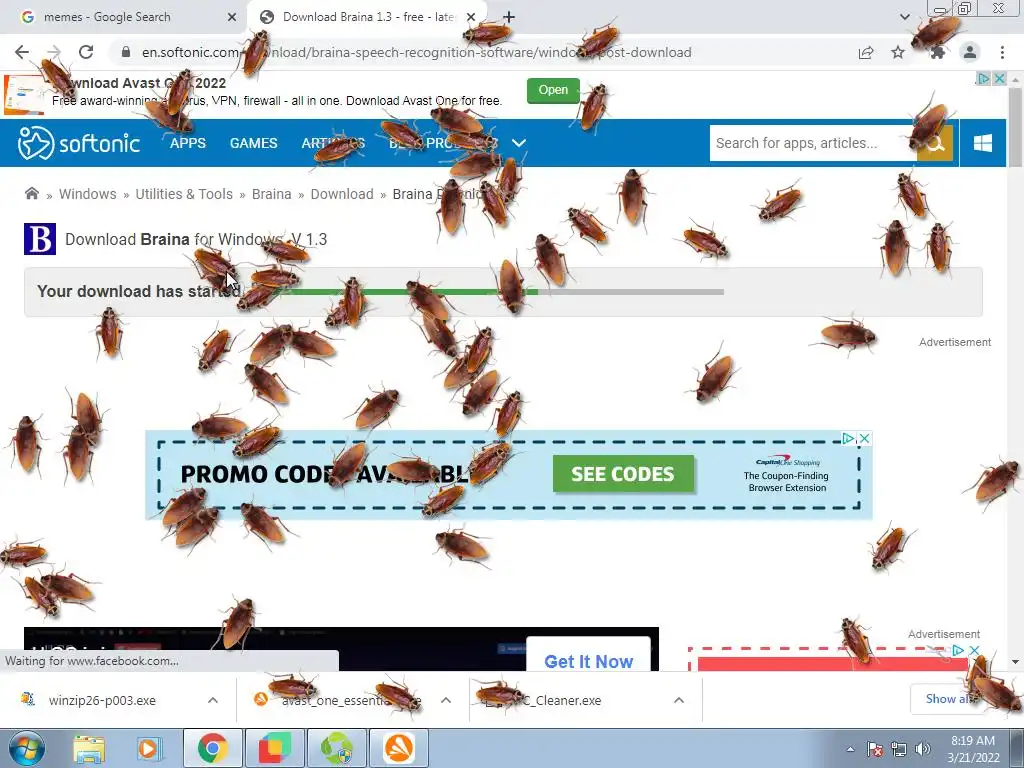This screenshot has width=1024, height=768.
Task: Close the red advertisement at bottom right
Action: [x=974, y=650]
